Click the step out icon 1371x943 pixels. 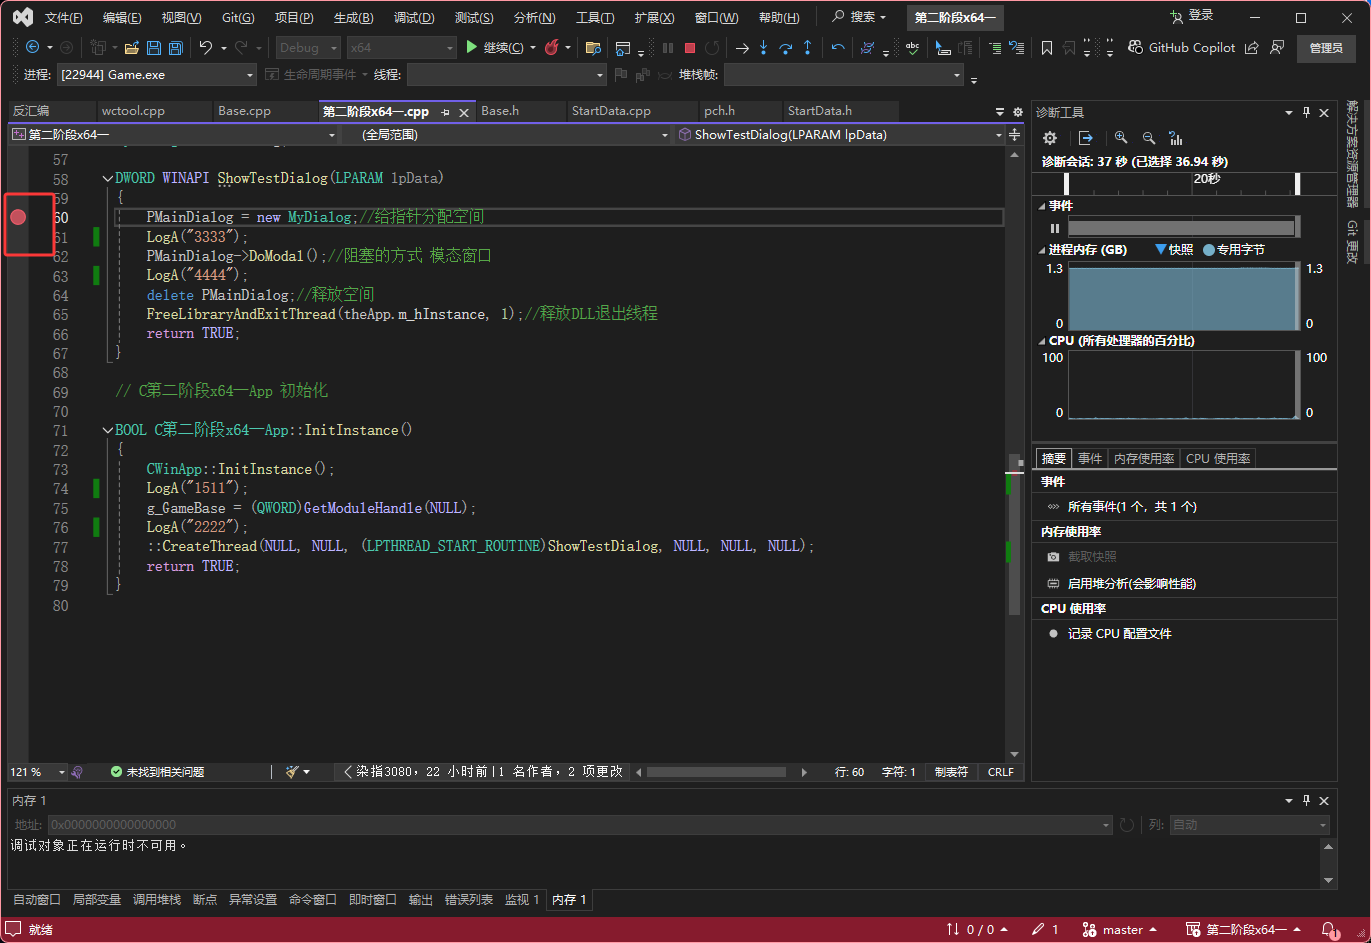pos(807,47)
